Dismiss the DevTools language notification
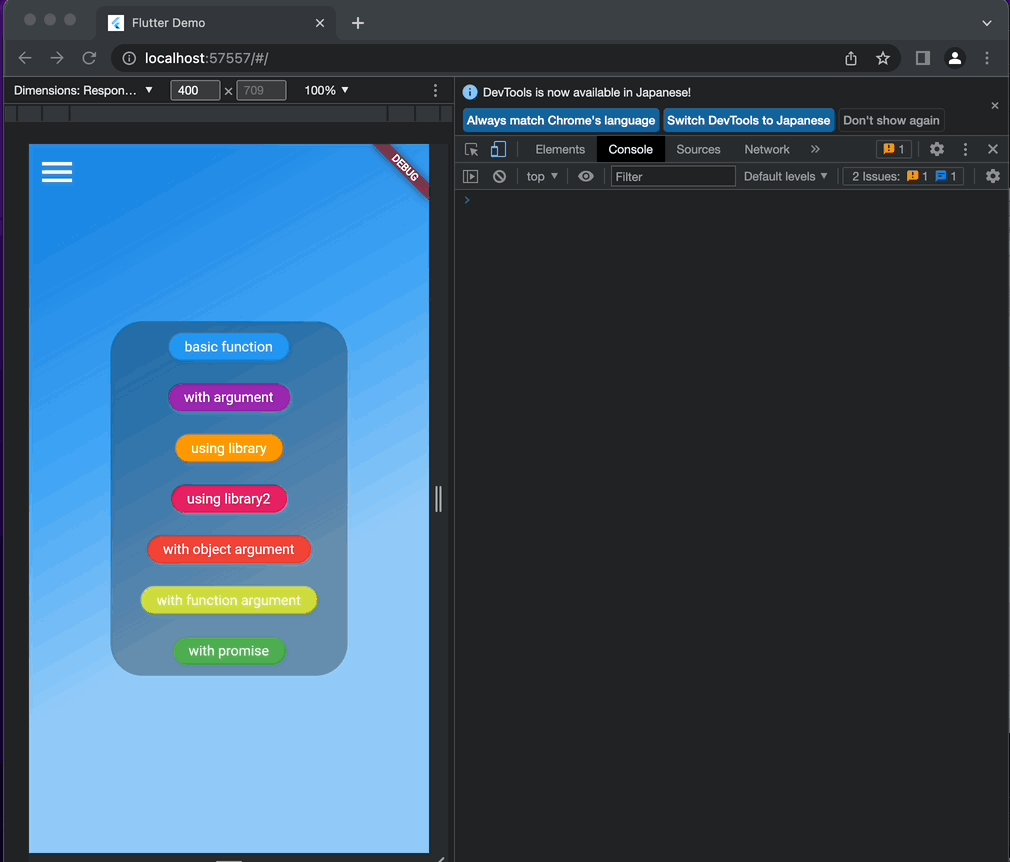 tap(995, 106)
